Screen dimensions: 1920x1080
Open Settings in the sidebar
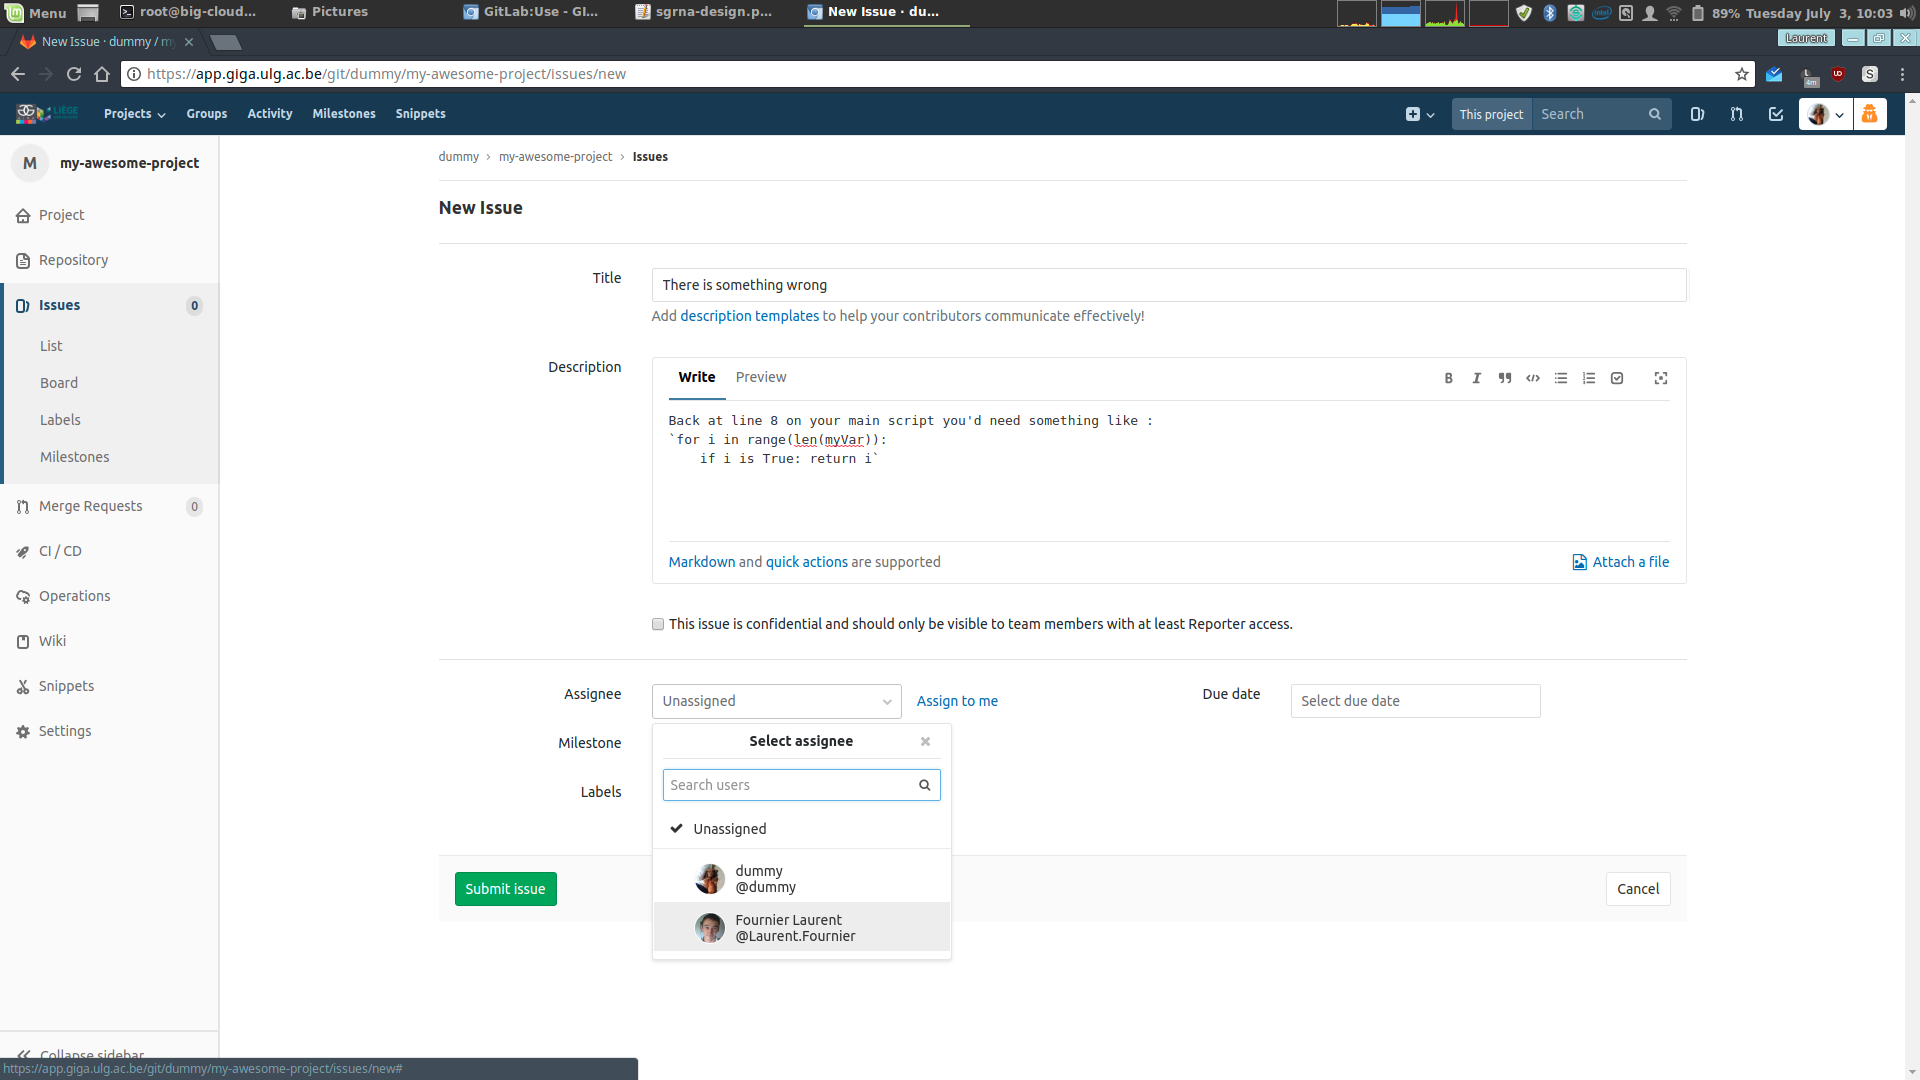(x=65, y=731)
